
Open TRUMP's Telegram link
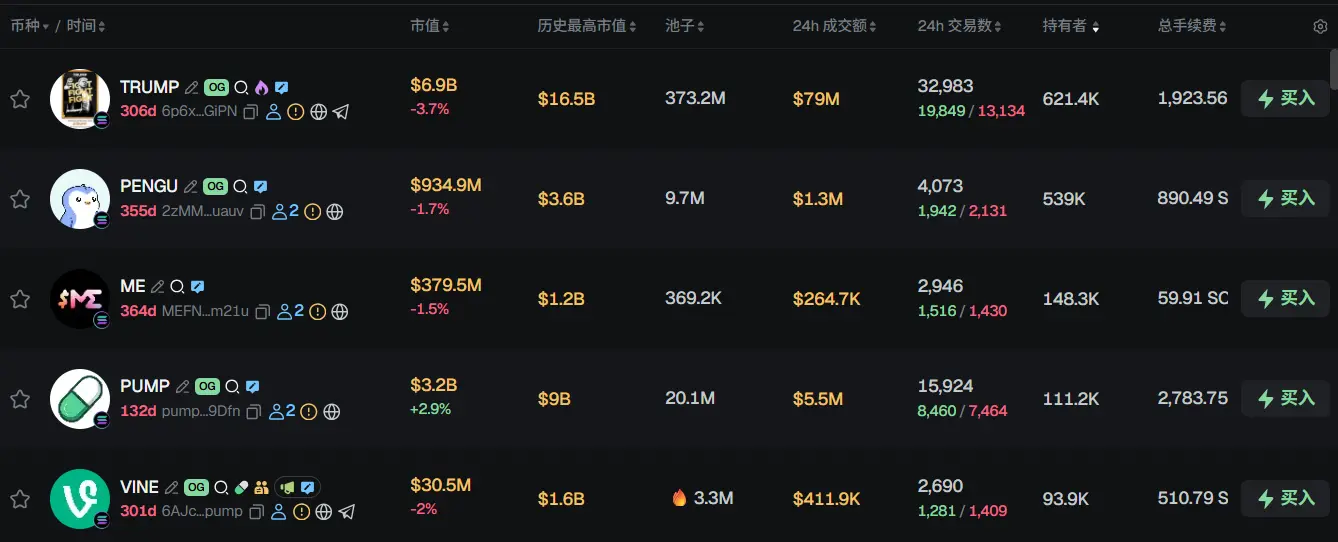coord(341,112)
